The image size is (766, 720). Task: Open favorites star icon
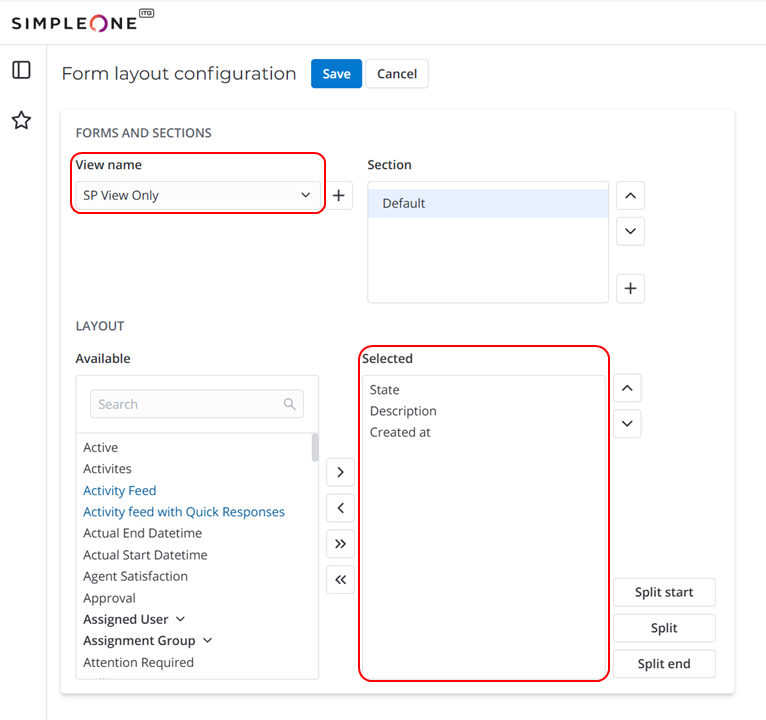point(21,121)
